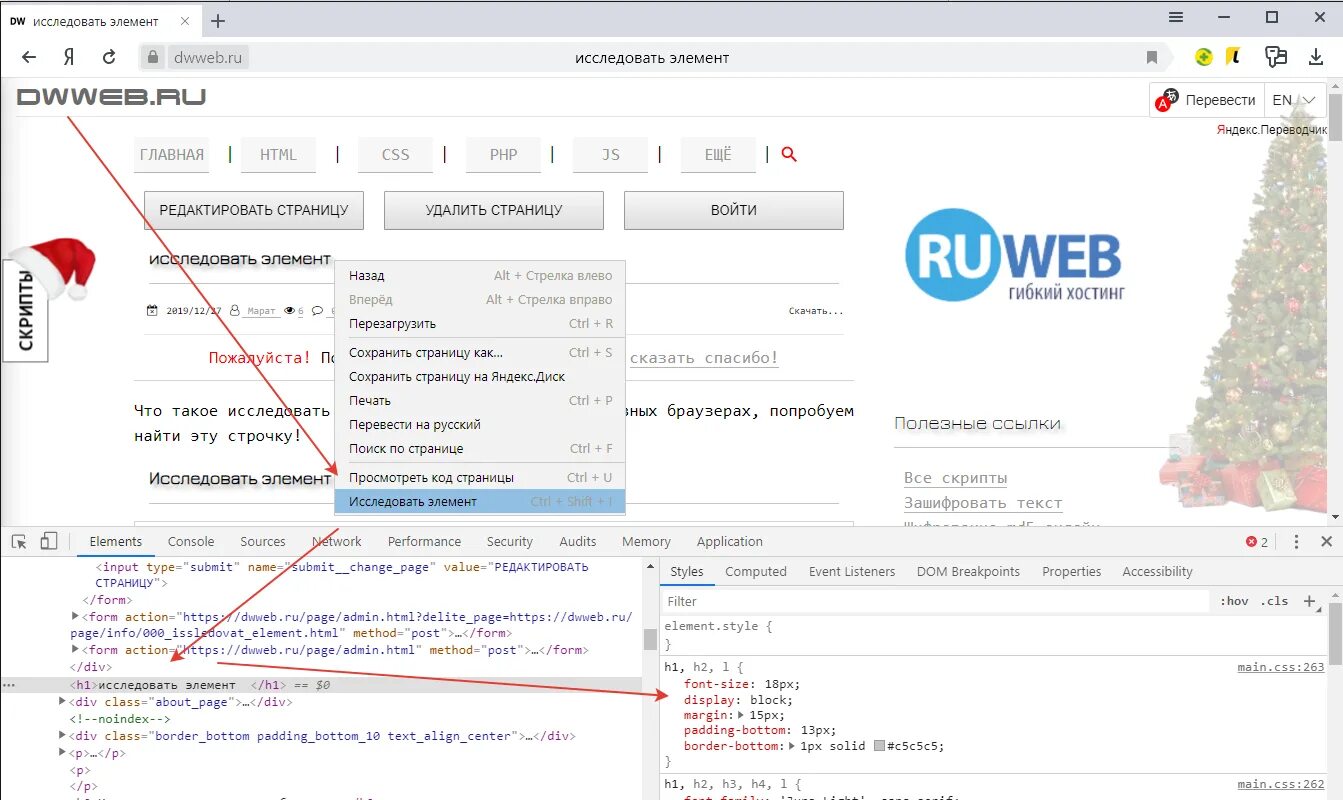
Task: Choose 'Исследовать элемент' in context menu
Action: pos(480,501)
